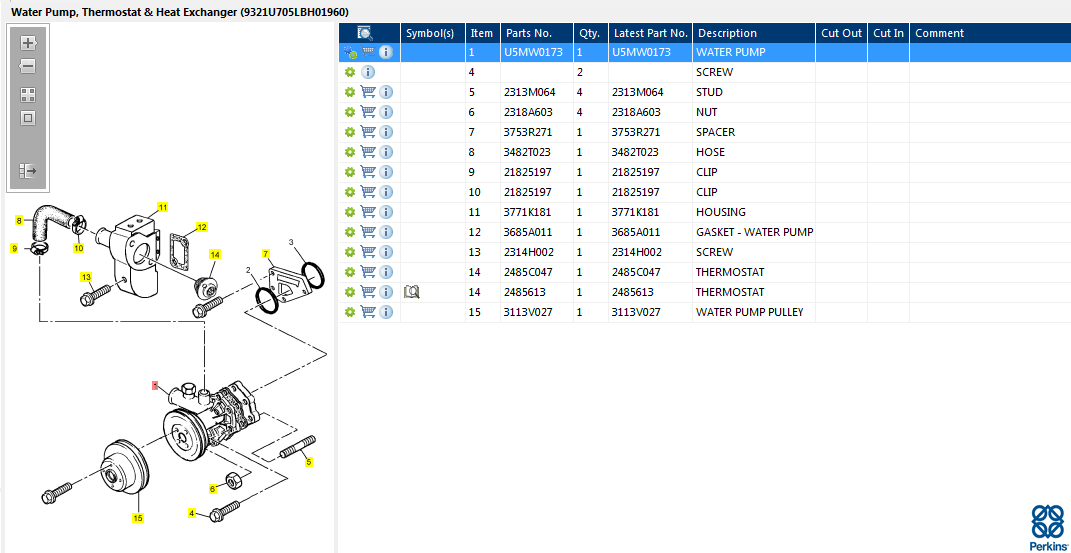Click the Perkins logo
The width and height of the screenshot is (1071, 553).
(x=1047, y=527)
